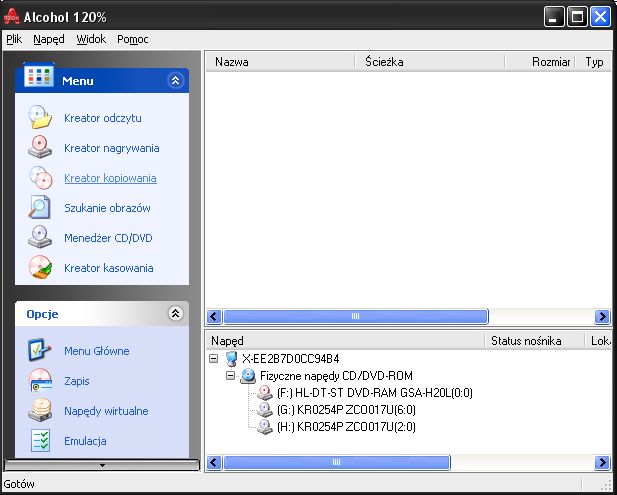
Task: Click the Kreator kasowania eraser disc icon
Action: coord(40,267)
